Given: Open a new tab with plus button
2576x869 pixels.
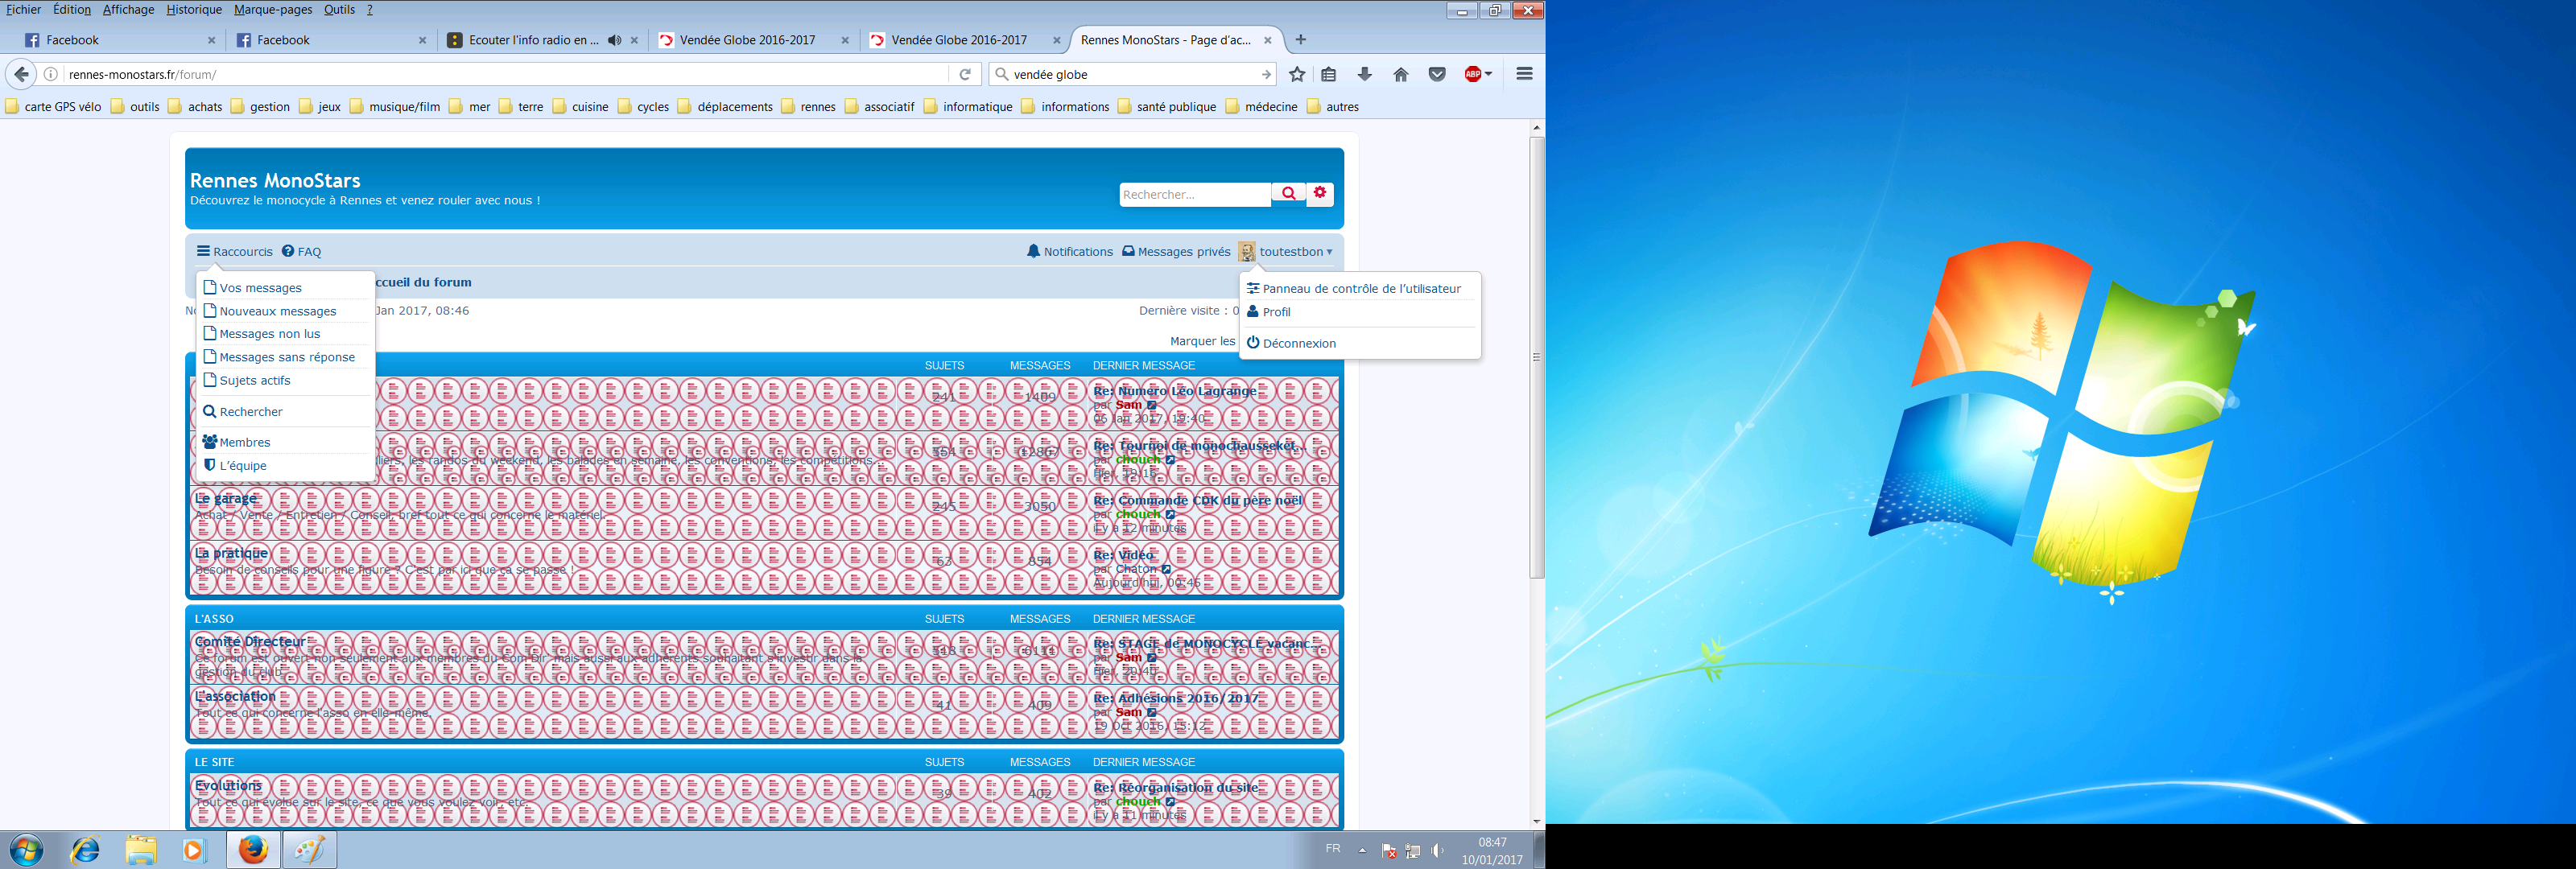Looking at the screenshot, I should click(1300, 40).
